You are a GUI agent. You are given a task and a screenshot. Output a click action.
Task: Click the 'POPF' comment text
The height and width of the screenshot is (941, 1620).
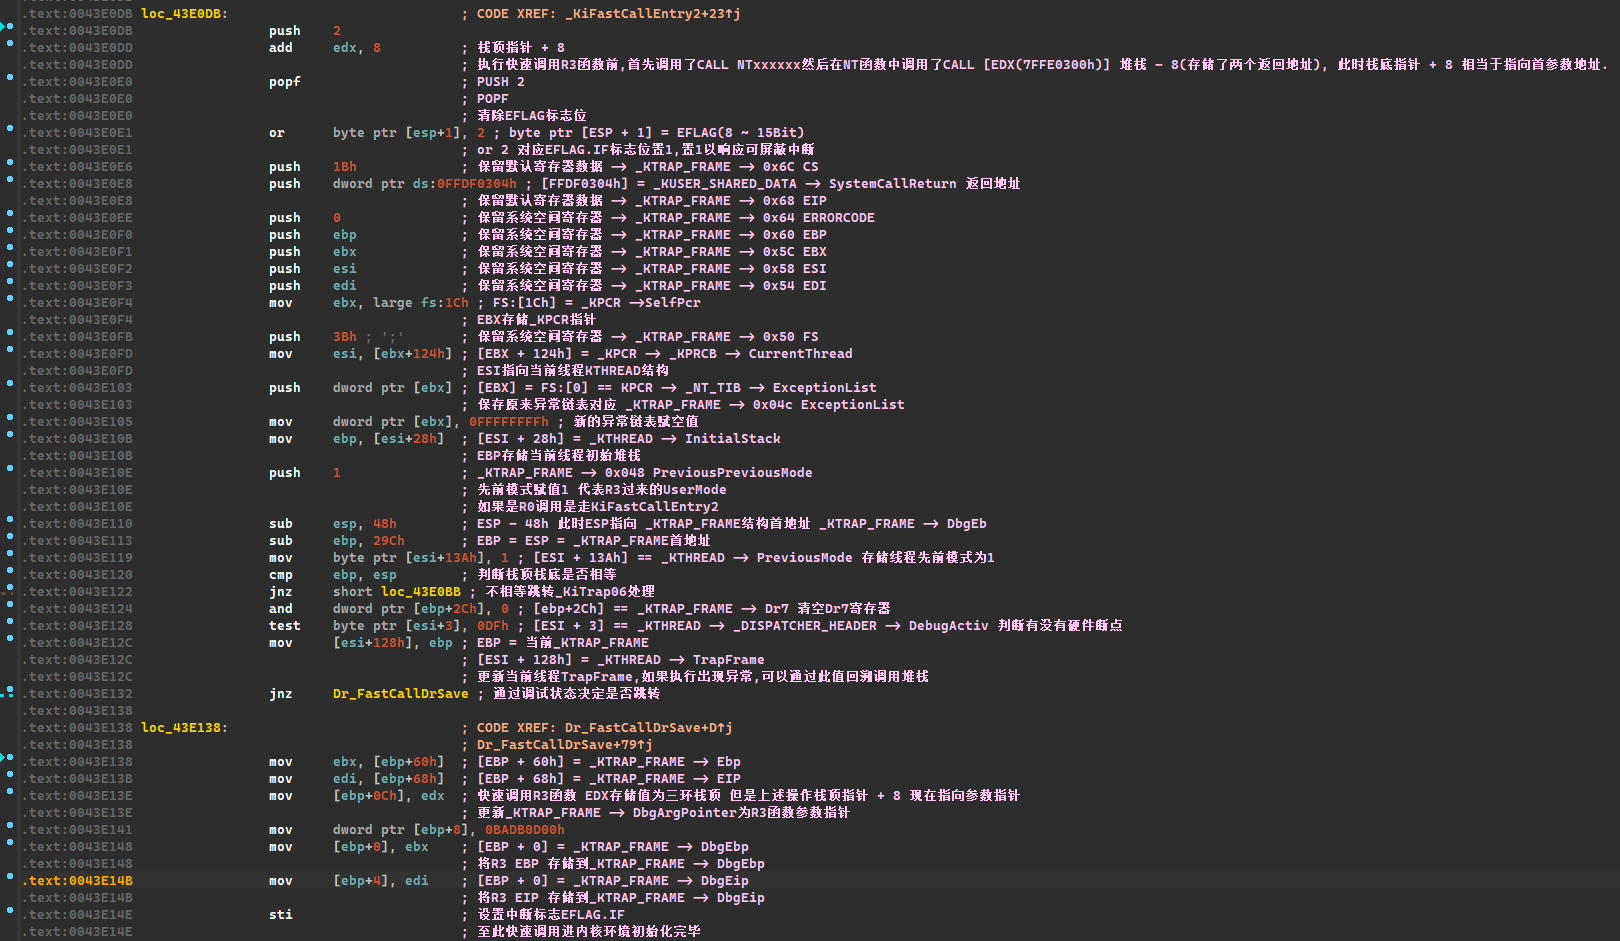tap(493, 99)
